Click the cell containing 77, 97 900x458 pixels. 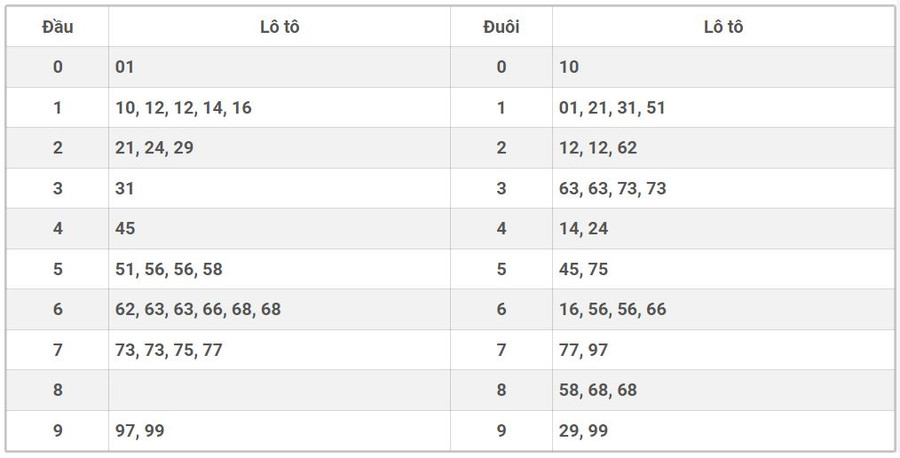(584, 350)
